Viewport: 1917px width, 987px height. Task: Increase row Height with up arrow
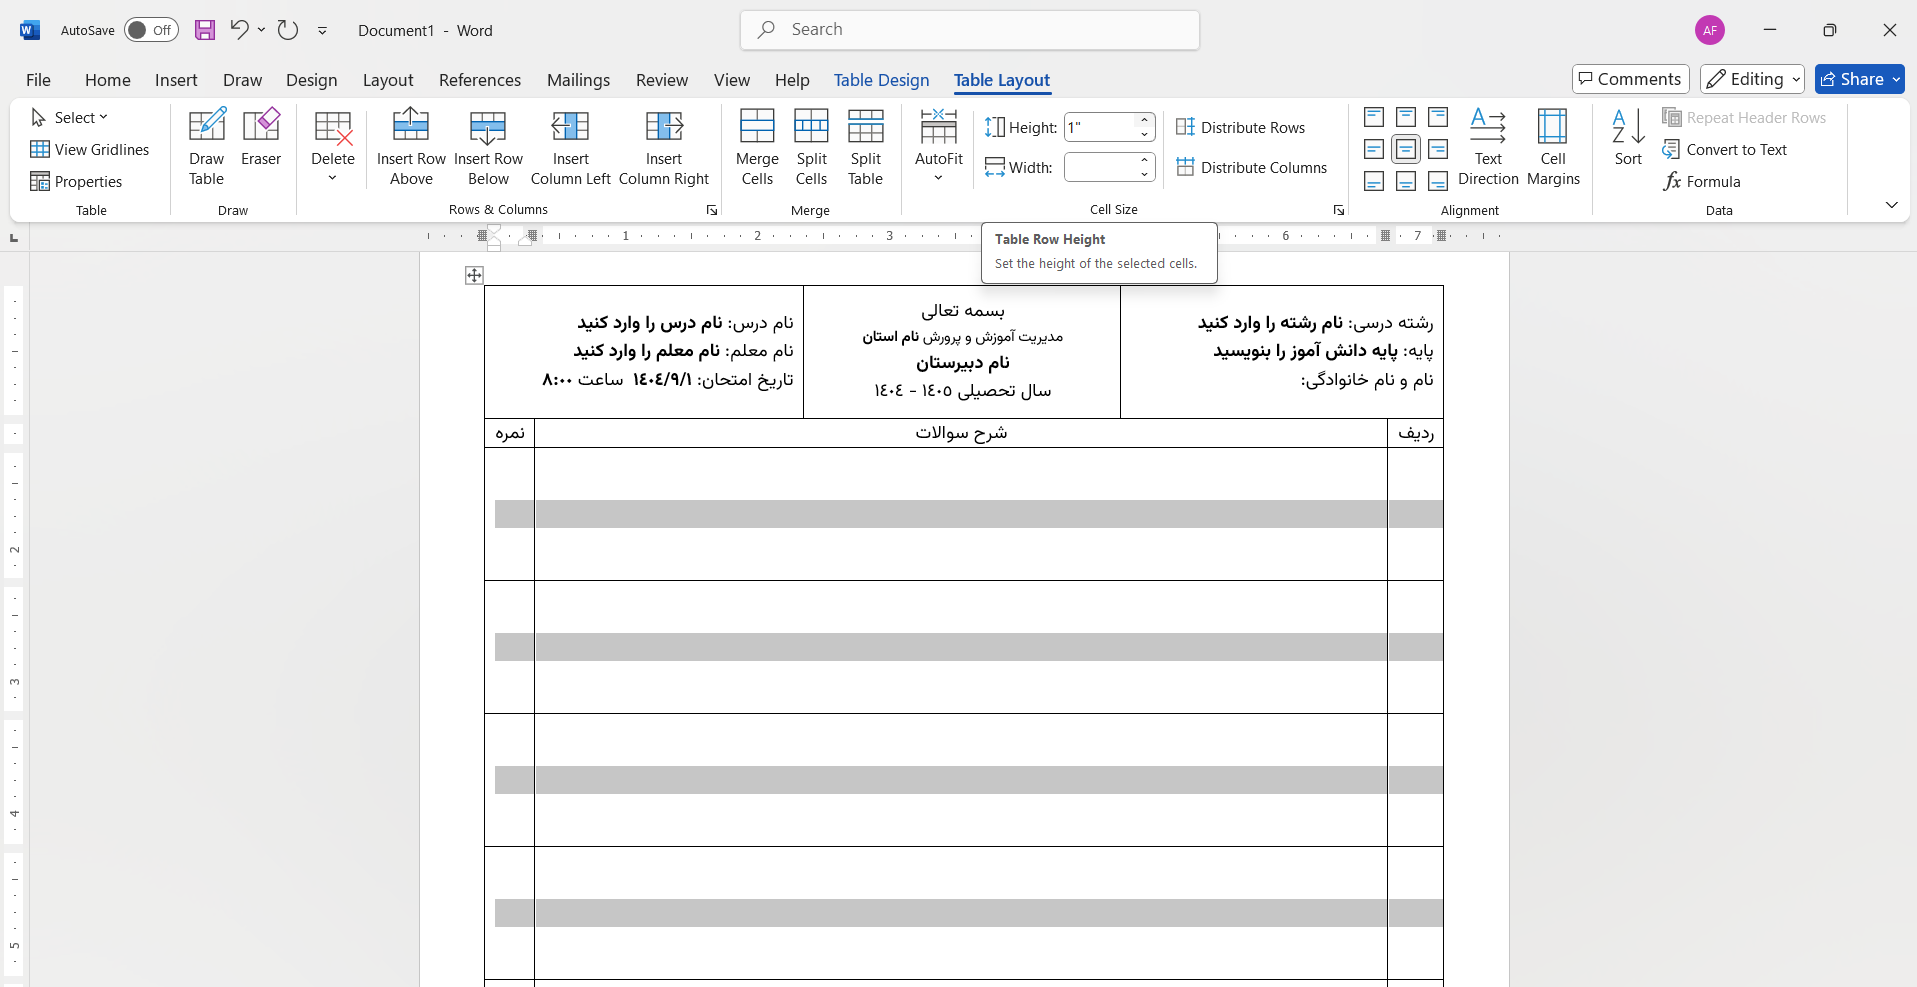1145,120
